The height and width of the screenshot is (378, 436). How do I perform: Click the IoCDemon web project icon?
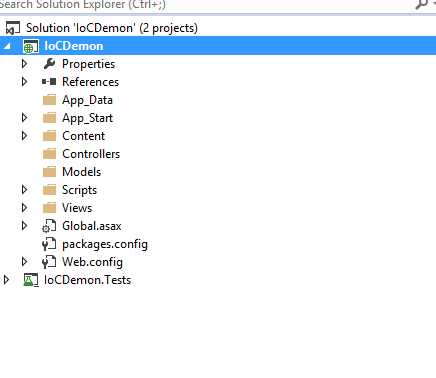click(x=31, y=46)
